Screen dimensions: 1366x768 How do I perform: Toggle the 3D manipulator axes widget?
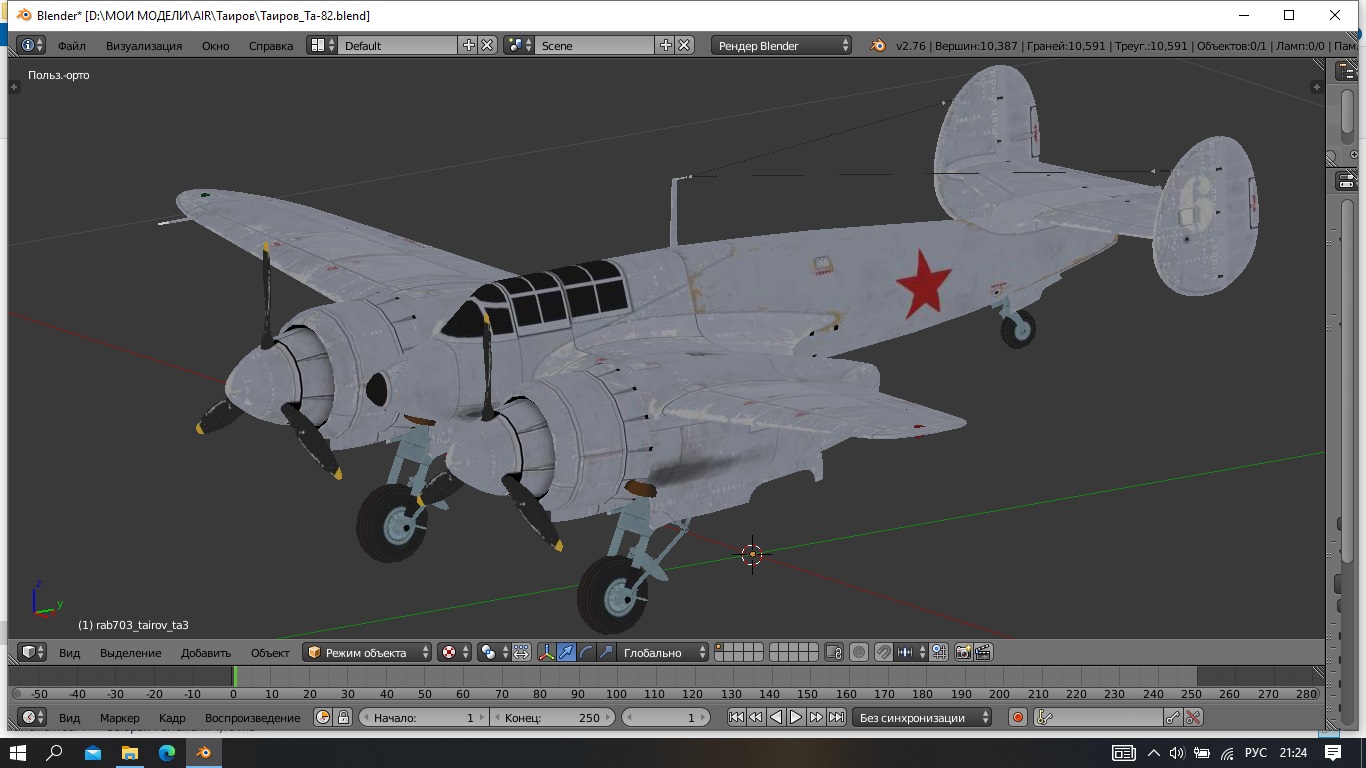coord(546,652)
